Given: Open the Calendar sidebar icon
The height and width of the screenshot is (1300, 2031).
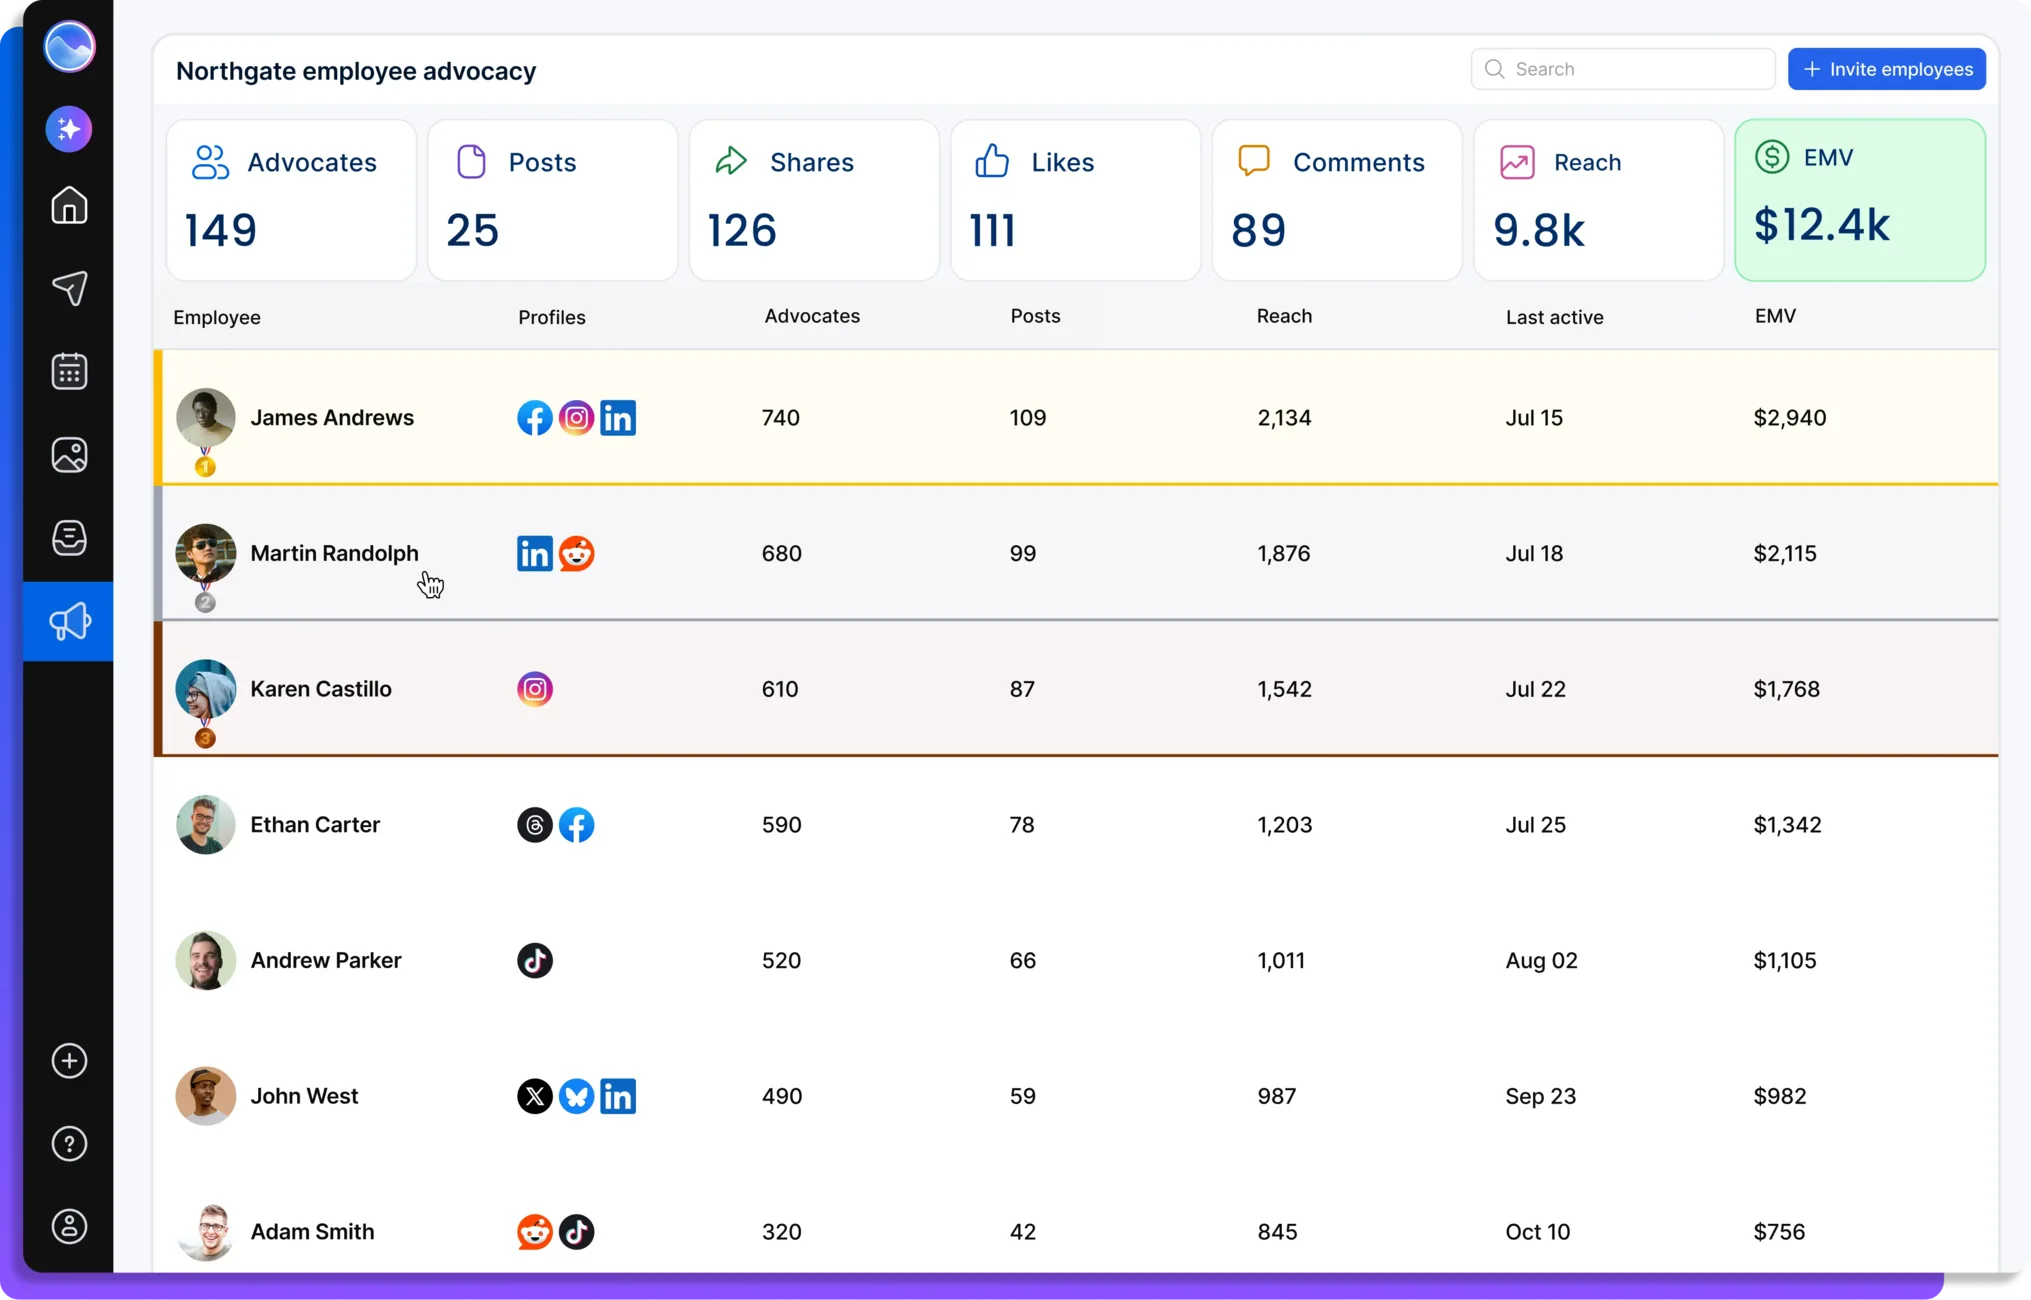Looking at the screenshot, I should [x=69, y=371].
